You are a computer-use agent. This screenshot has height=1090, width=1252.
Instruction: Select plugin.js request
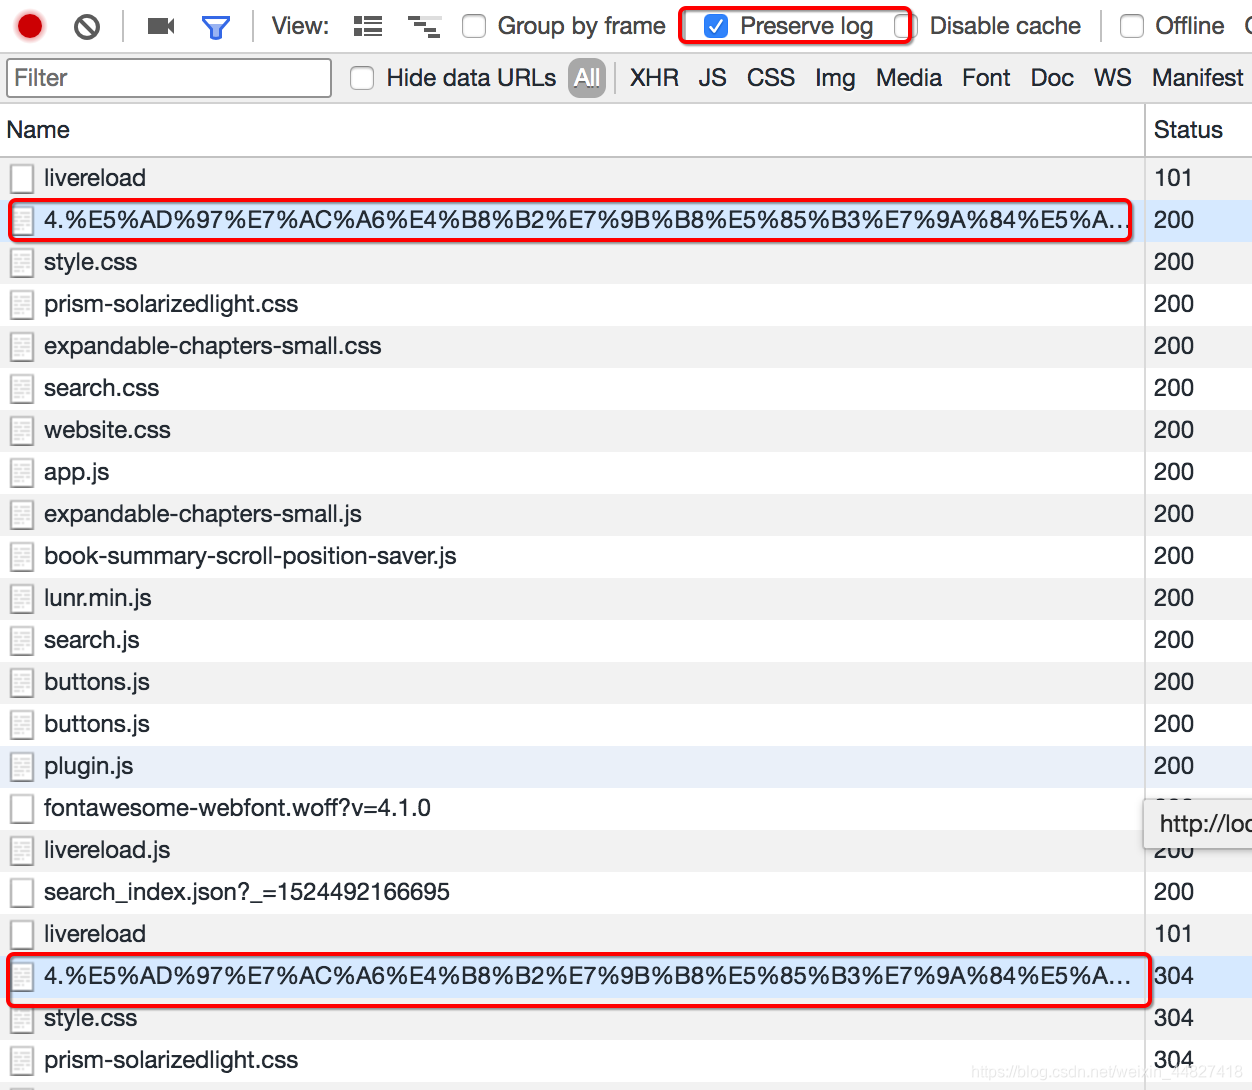pos(626,766)
